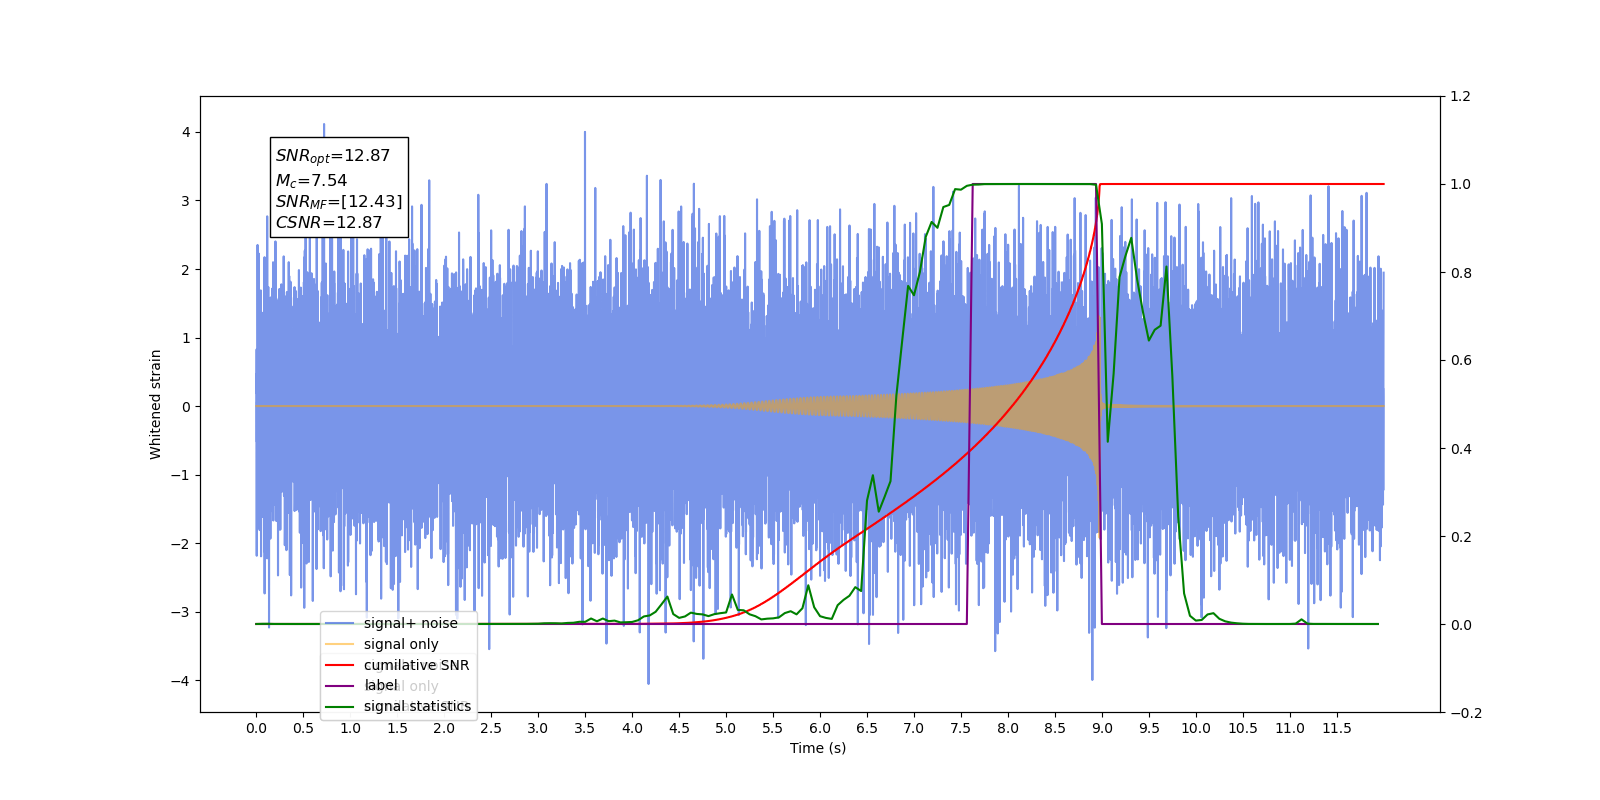Click the 5.0 tick on time axis

pyautogui.click(x=726, y=728)
